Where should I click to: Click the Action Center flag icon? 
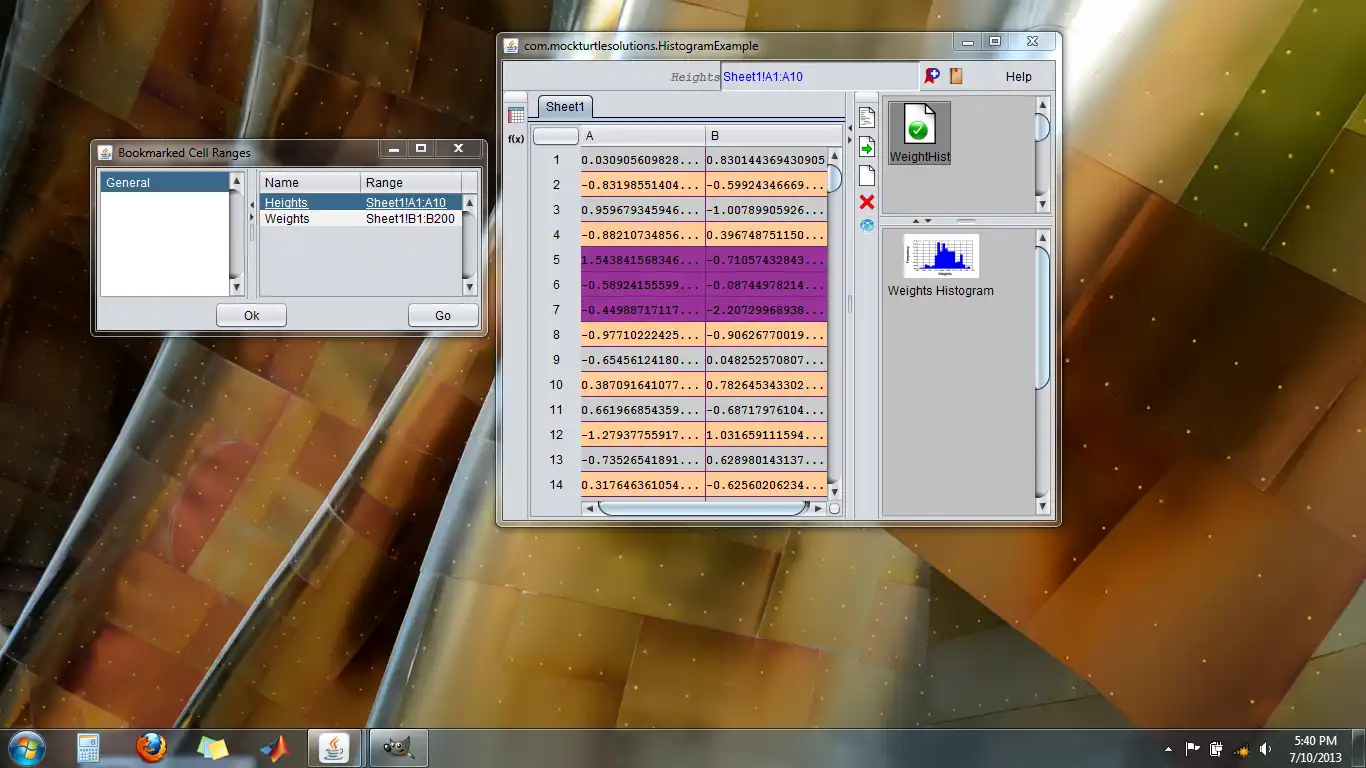[x=1192, y=749]
